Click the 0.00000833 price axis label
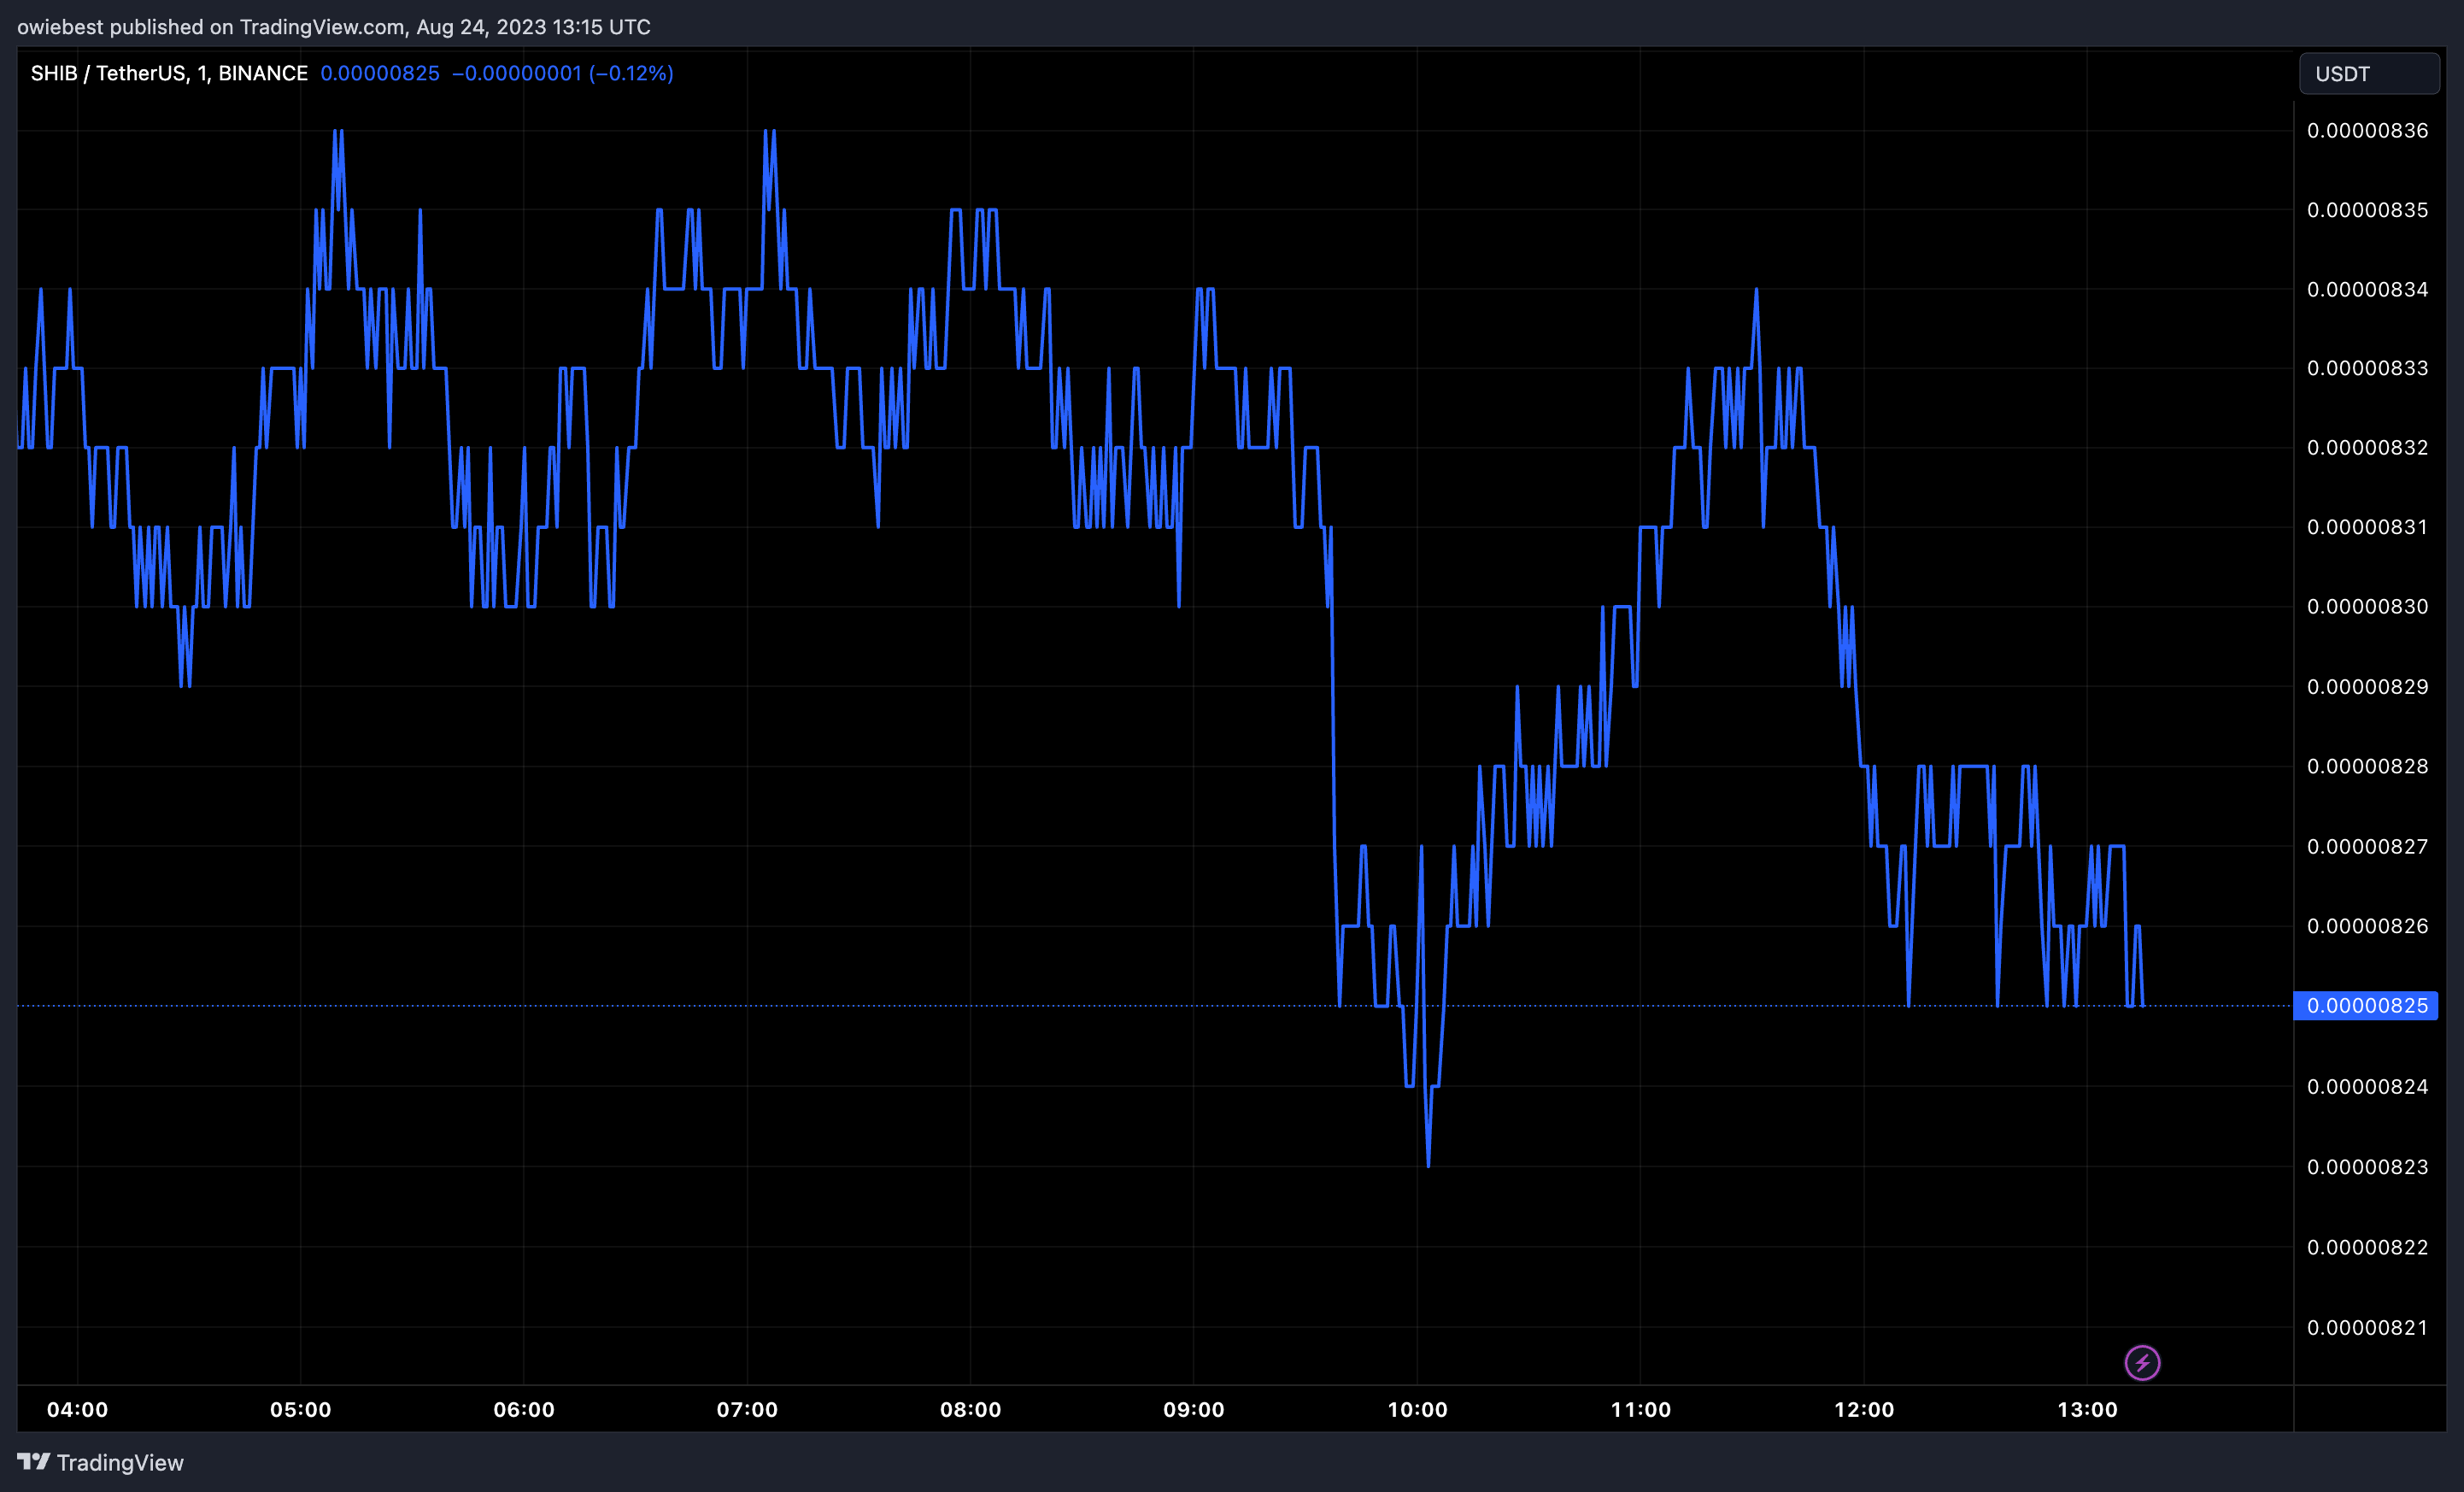2464x1492 pixels. point(2367,368)
